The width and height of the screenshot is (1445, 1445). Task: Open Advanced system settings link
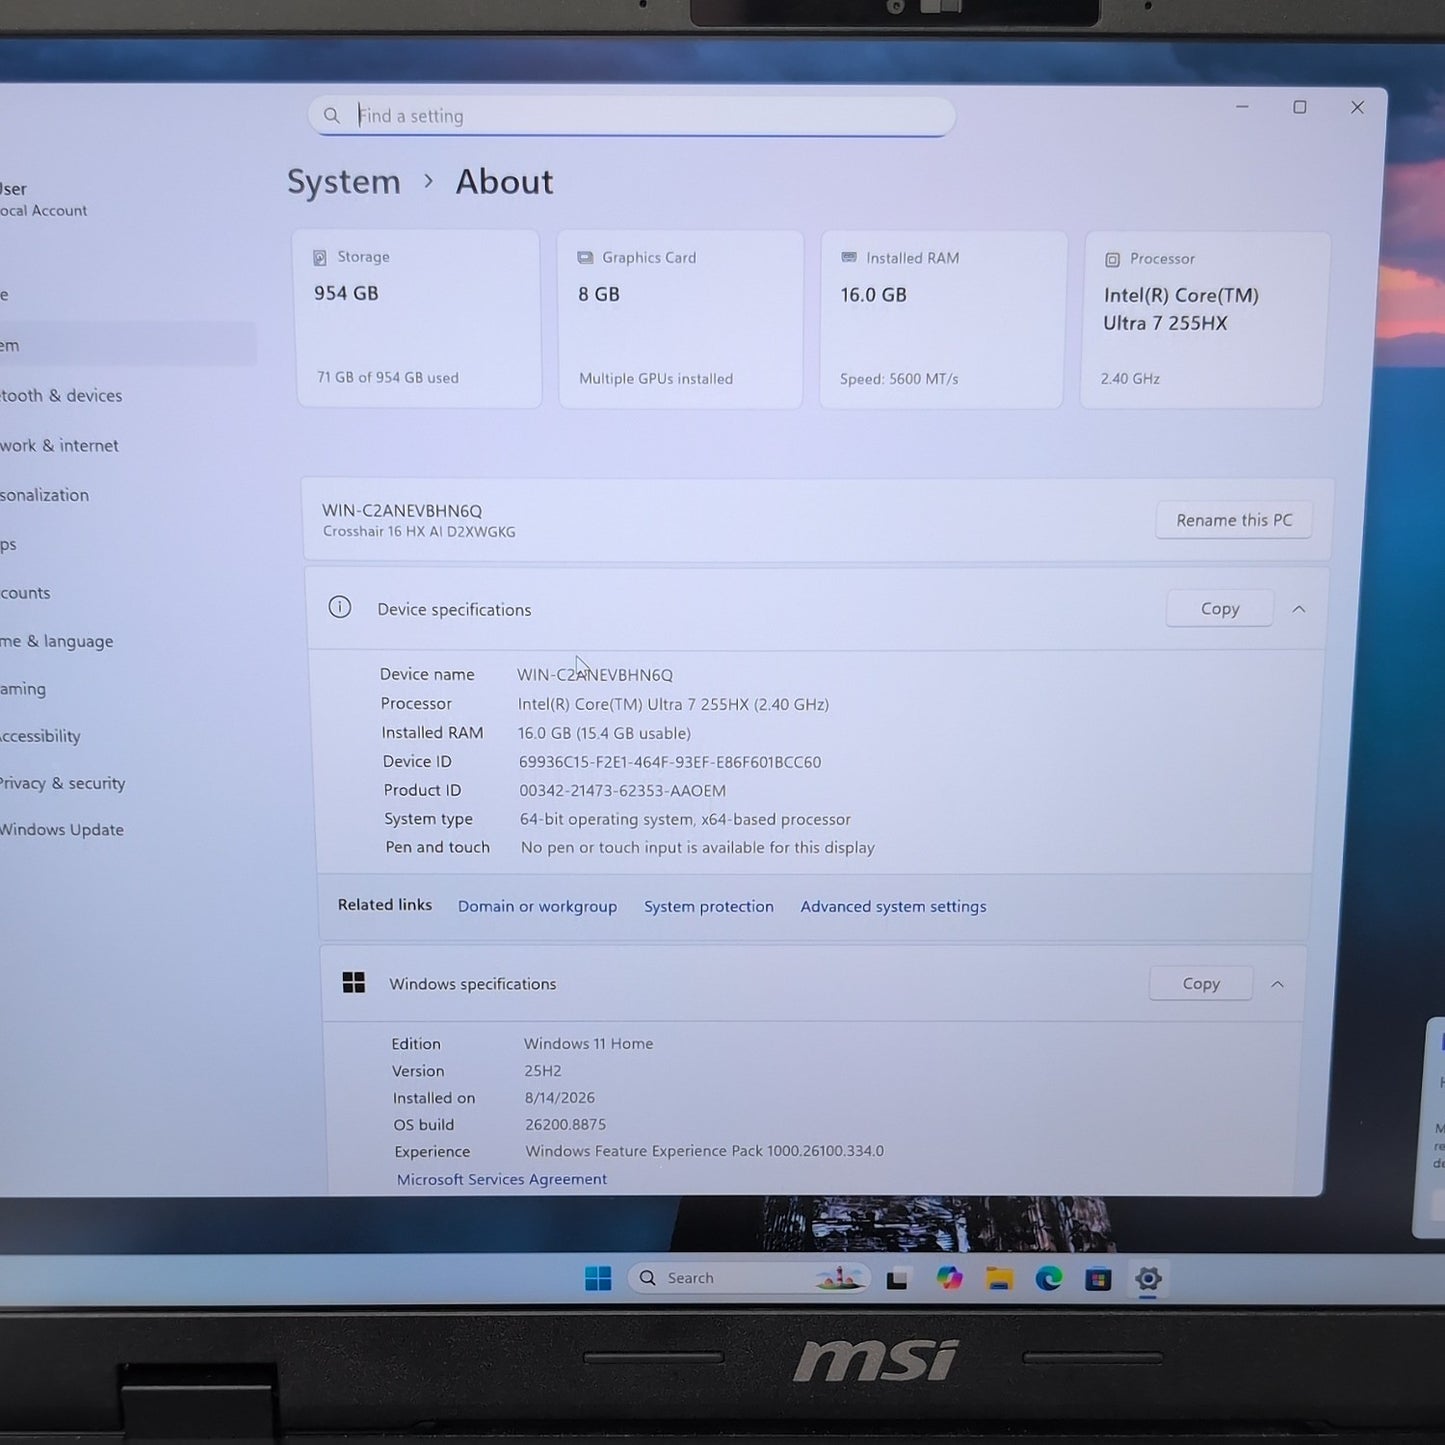coord(893,907)
